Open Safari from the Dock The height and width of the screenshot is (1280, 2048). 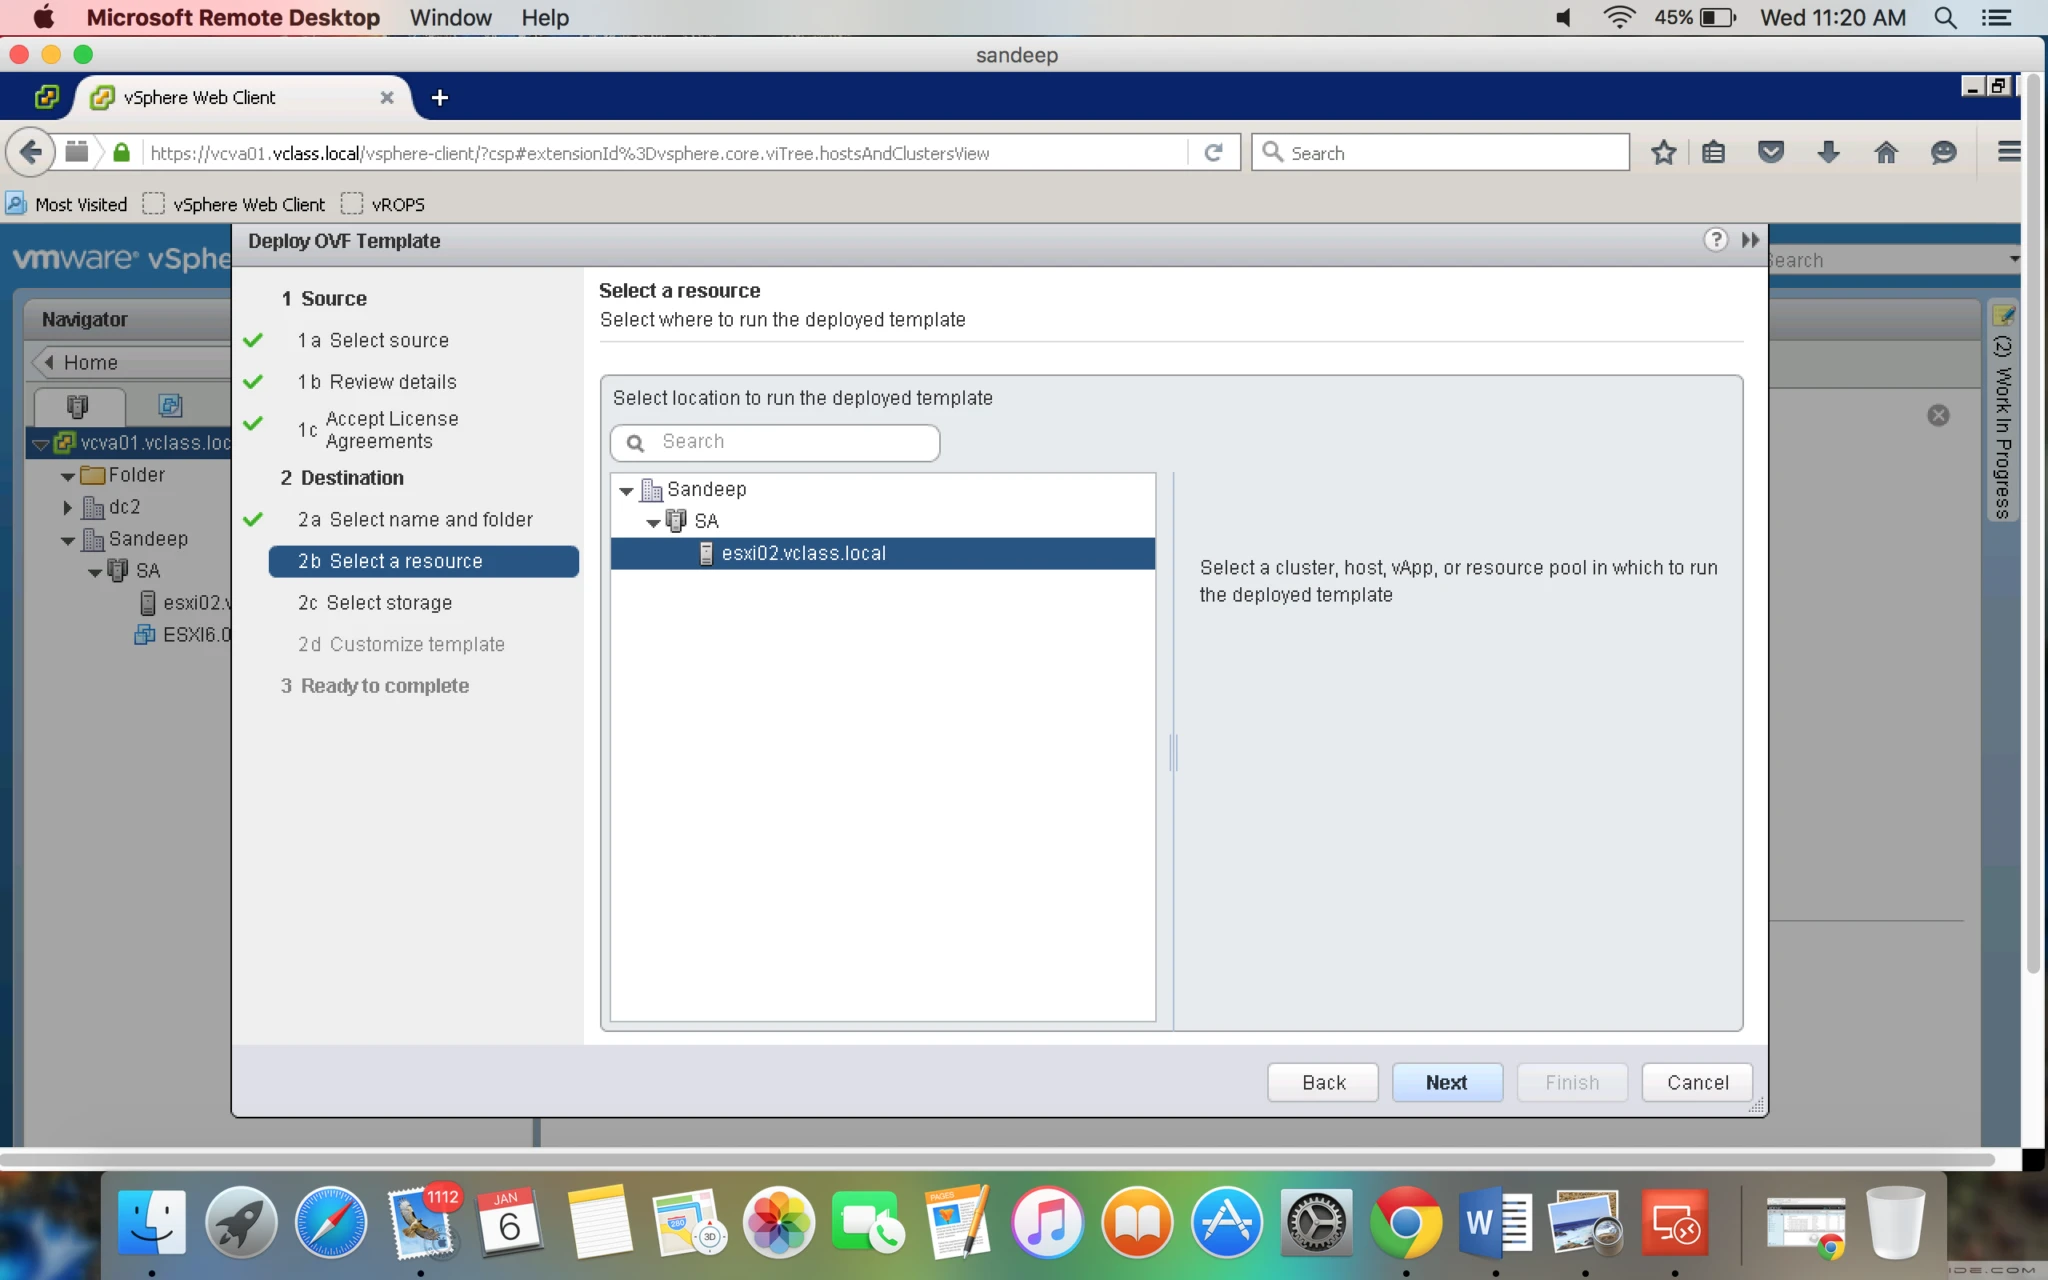click(x=331, y=1222)
